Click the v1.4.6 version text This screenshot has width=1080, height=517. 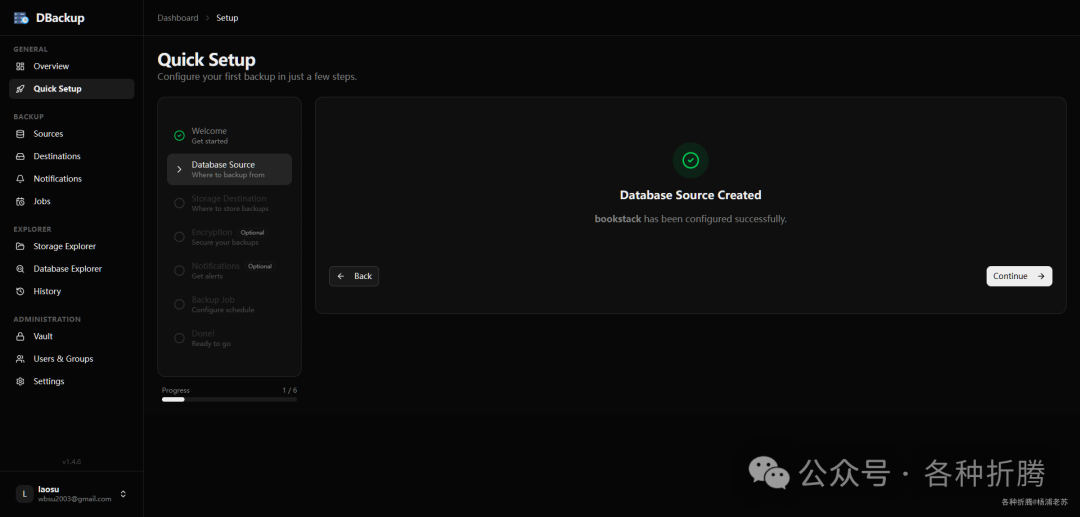72,462
